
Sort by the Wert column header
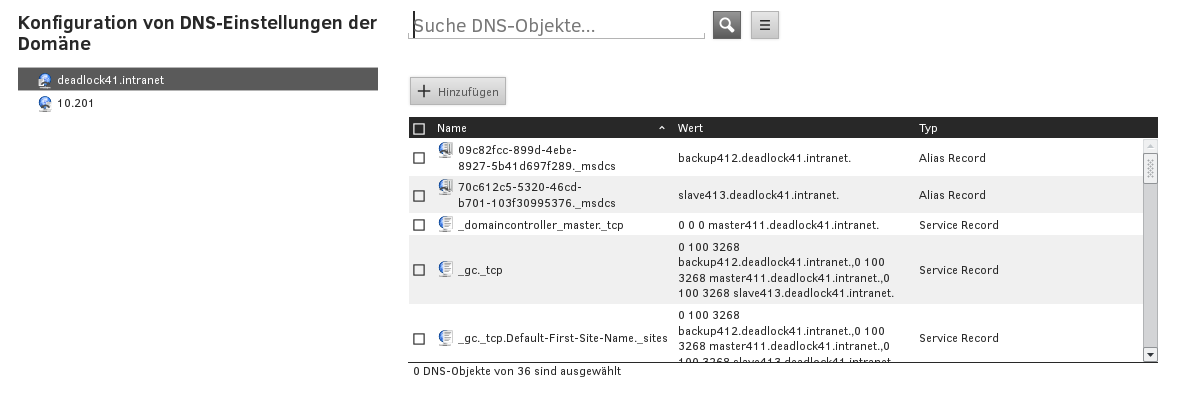tap(690, 129)
